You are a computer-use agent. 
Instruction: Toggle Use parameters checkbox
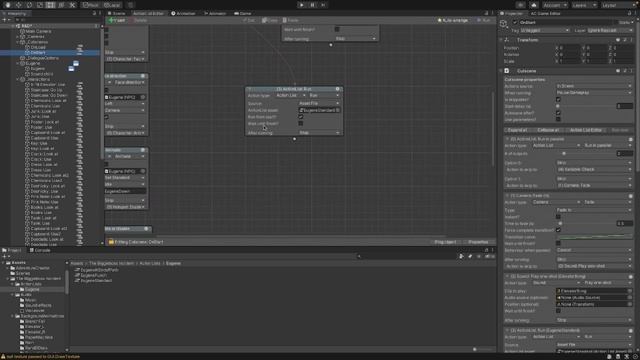(558, 120)
